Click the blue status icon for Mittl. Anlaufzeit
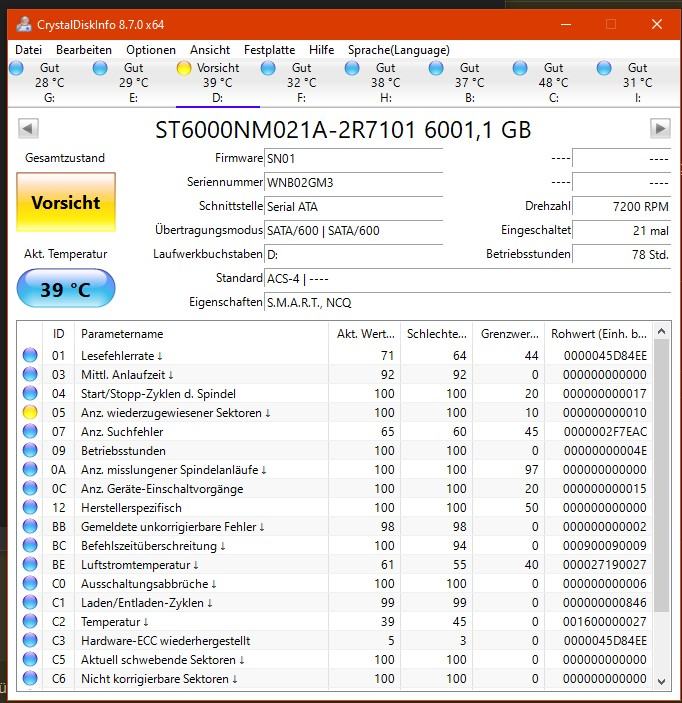 [30, 374]
